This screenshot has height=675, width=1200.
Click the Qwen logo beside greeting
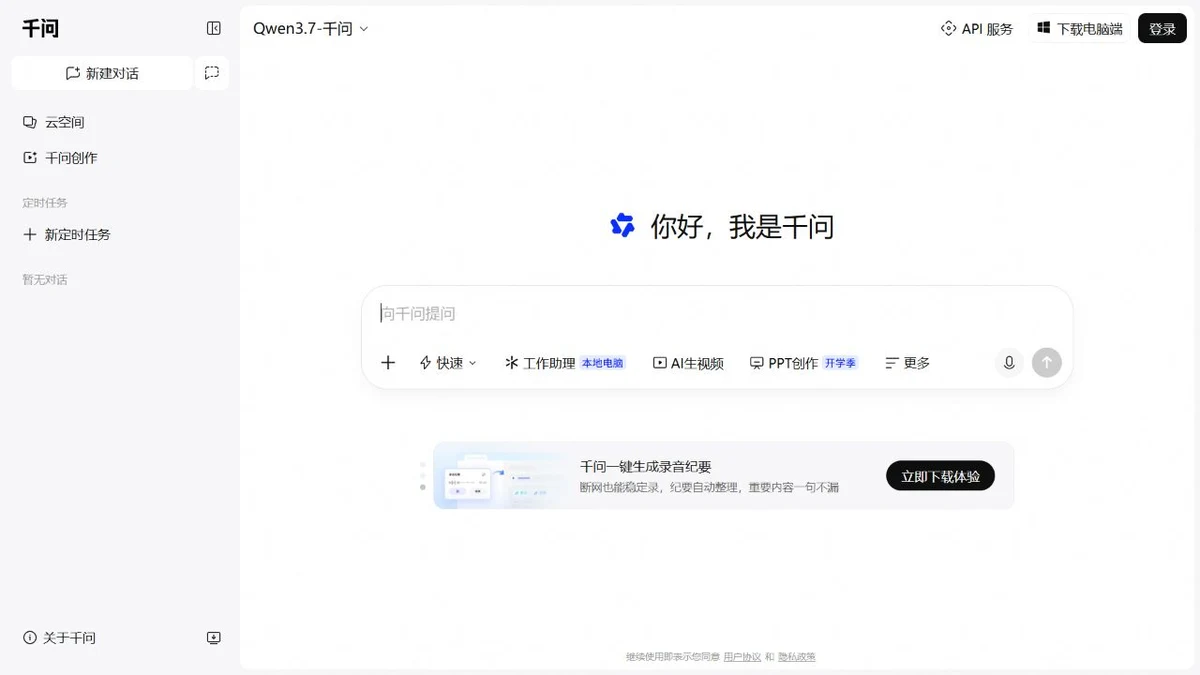click(x=622, y=226)
